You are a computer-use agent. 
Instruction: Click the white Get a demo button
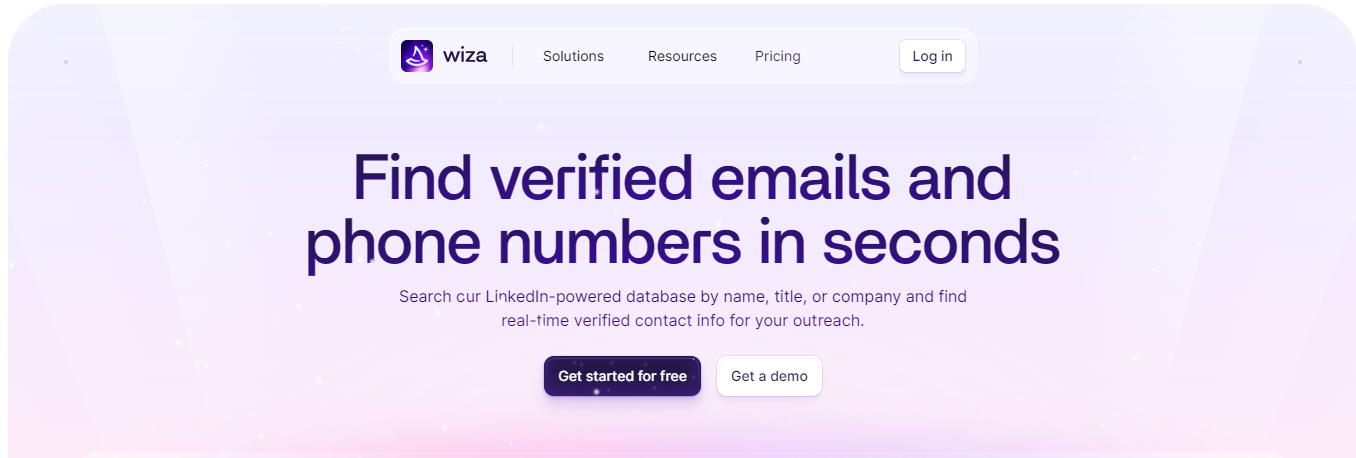(769, 376)
